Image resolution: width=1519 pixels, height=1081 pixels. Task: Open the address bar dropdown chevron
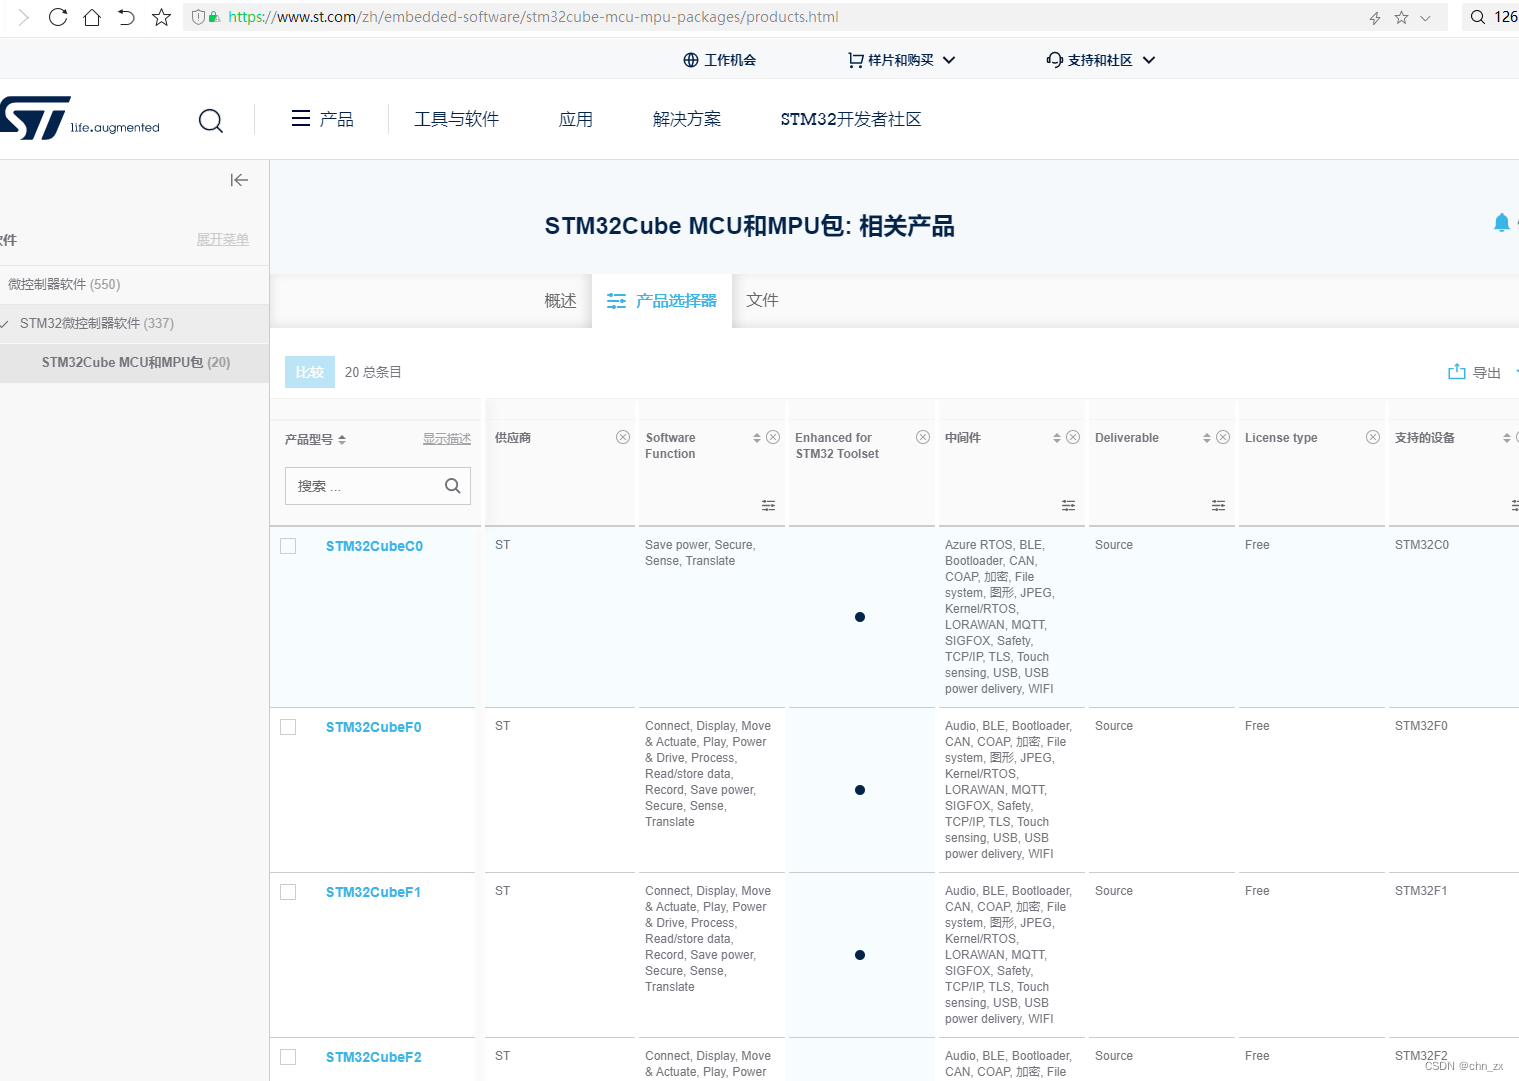pyautogui.click(x=1425, y=18)
